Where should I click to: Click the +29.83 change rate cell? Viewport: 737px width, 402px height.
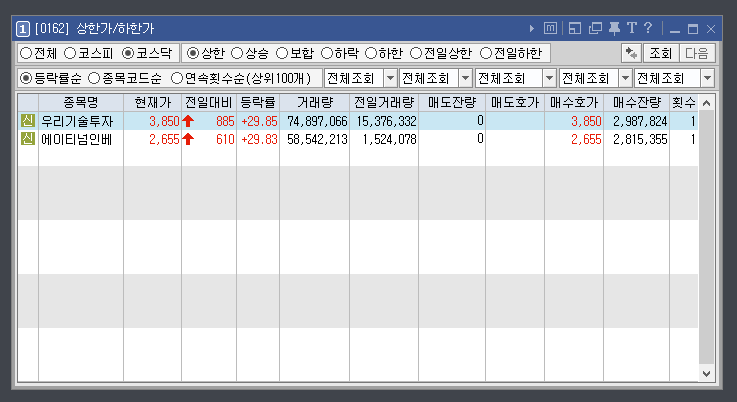tap(259, 139)
